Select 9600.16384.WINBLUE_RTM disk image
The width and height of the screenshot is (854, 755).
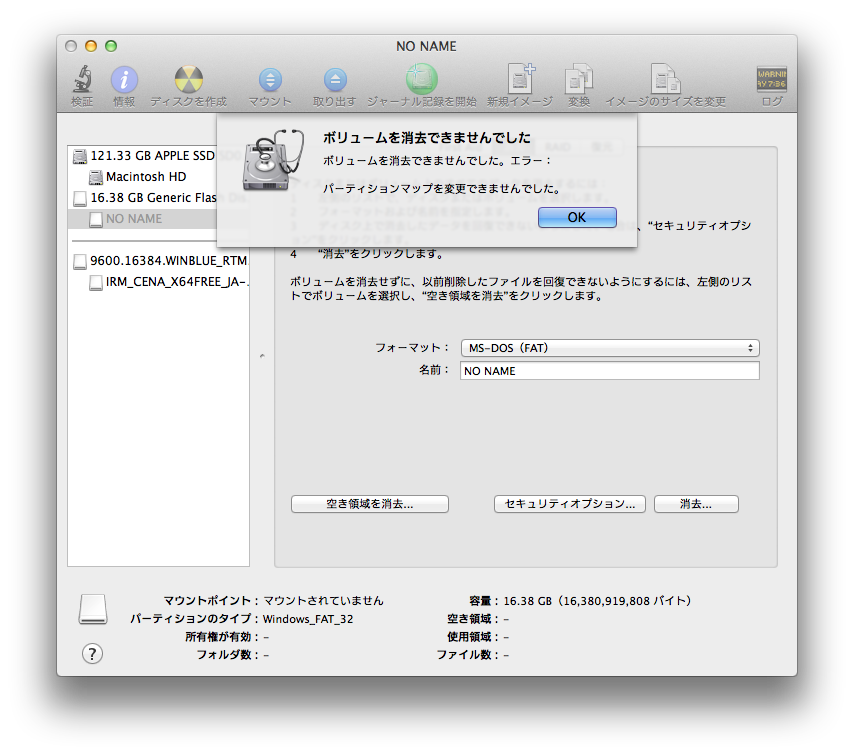pyautogui.click(x=158, y=261)
